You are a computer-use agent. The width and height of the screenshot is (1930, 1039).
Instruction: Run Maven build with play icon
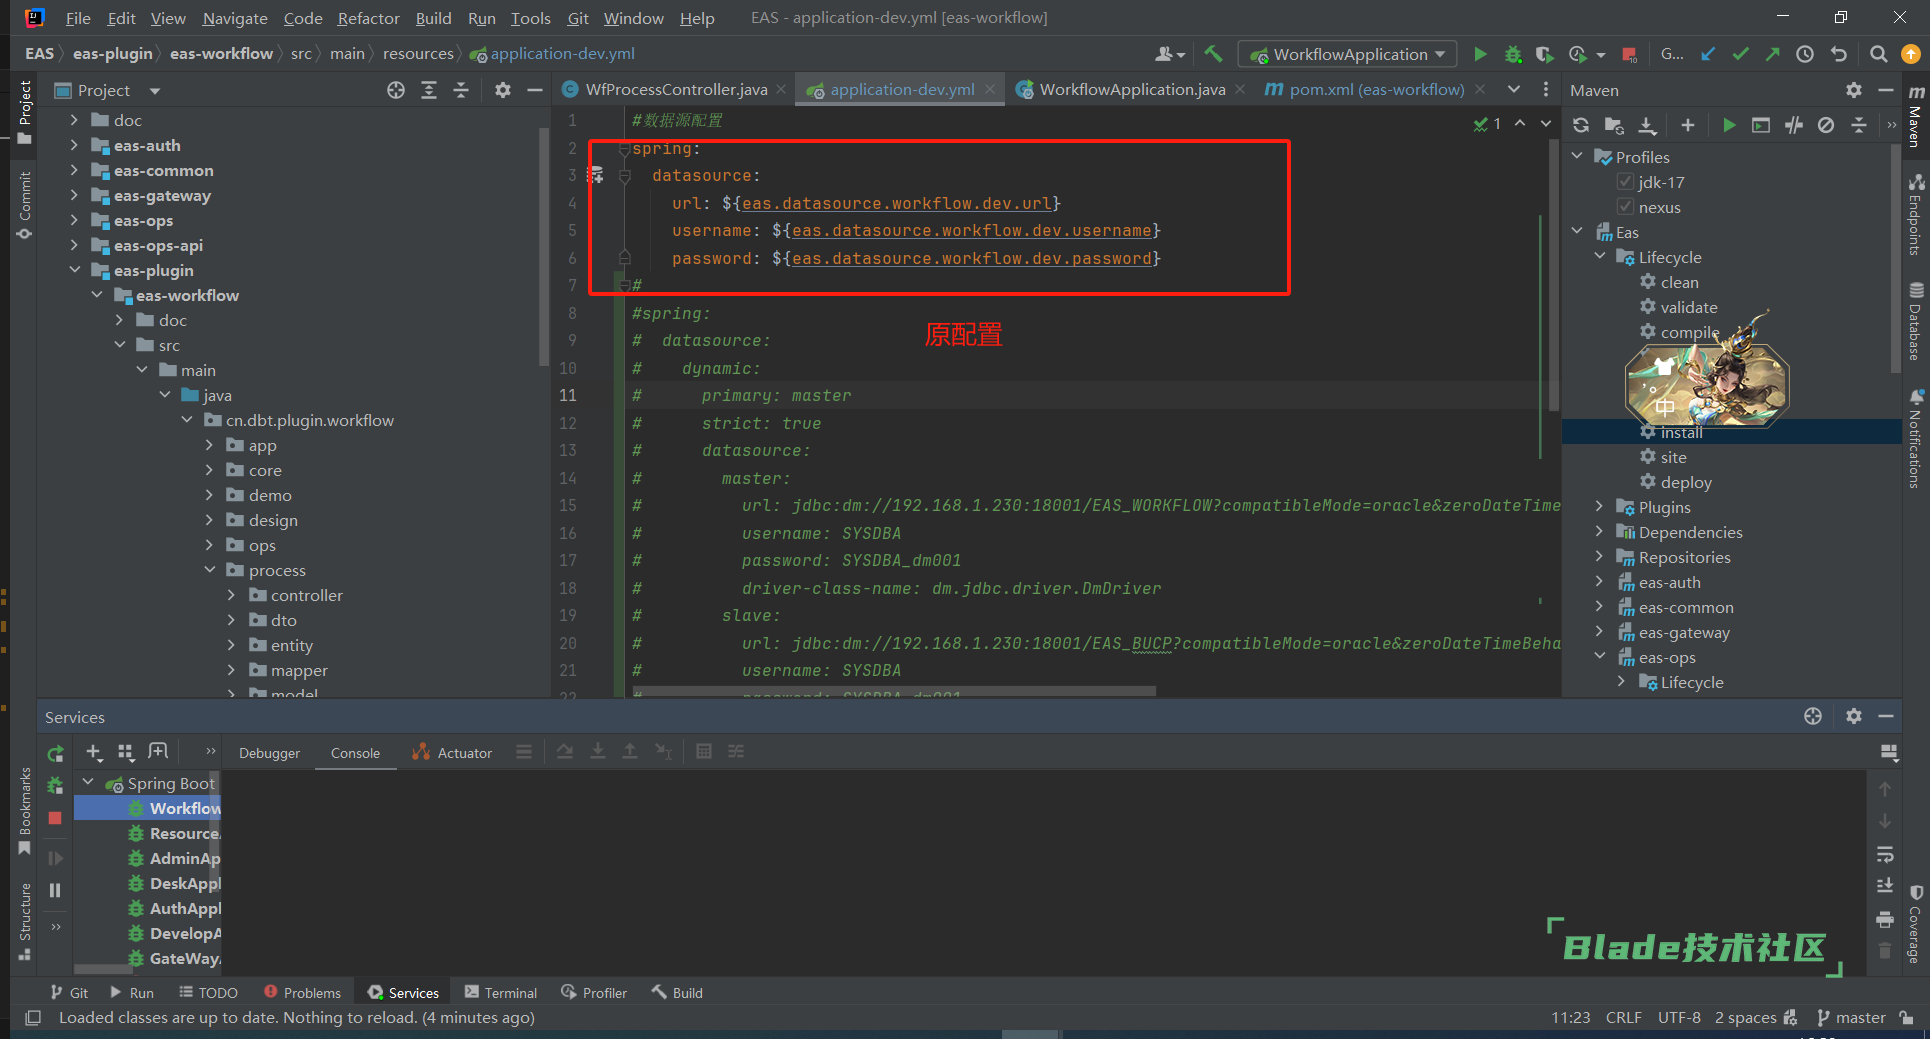1729,125
